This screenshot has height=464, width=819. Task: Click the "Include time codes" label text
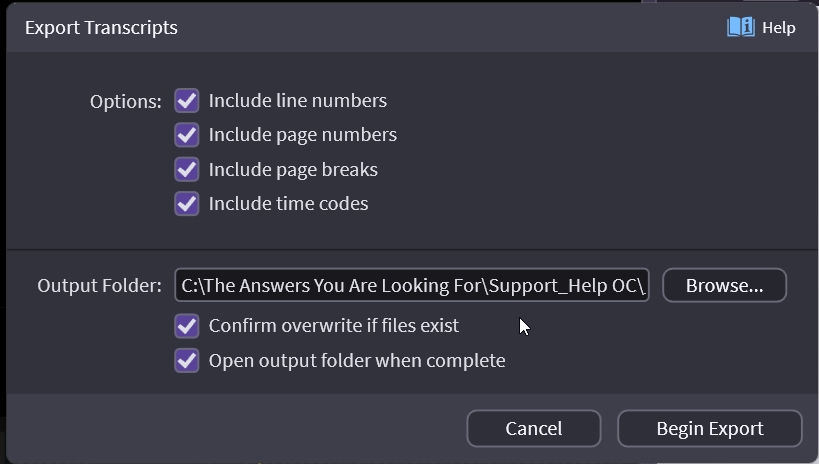288,204
